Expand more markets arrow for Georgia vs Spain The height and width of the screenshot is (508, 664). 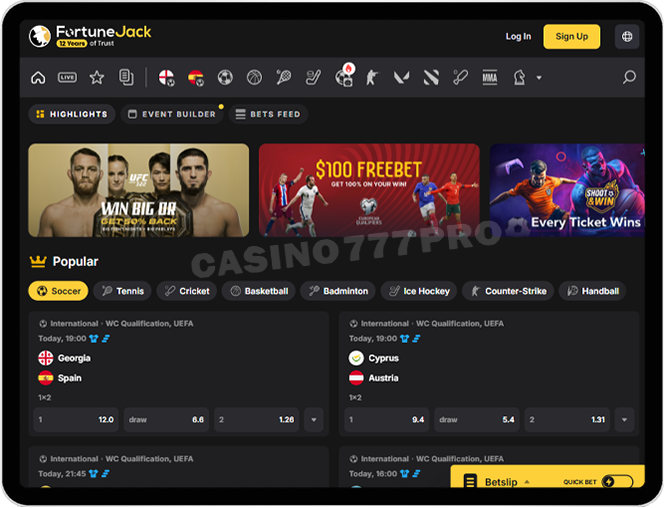coord(314,420)
